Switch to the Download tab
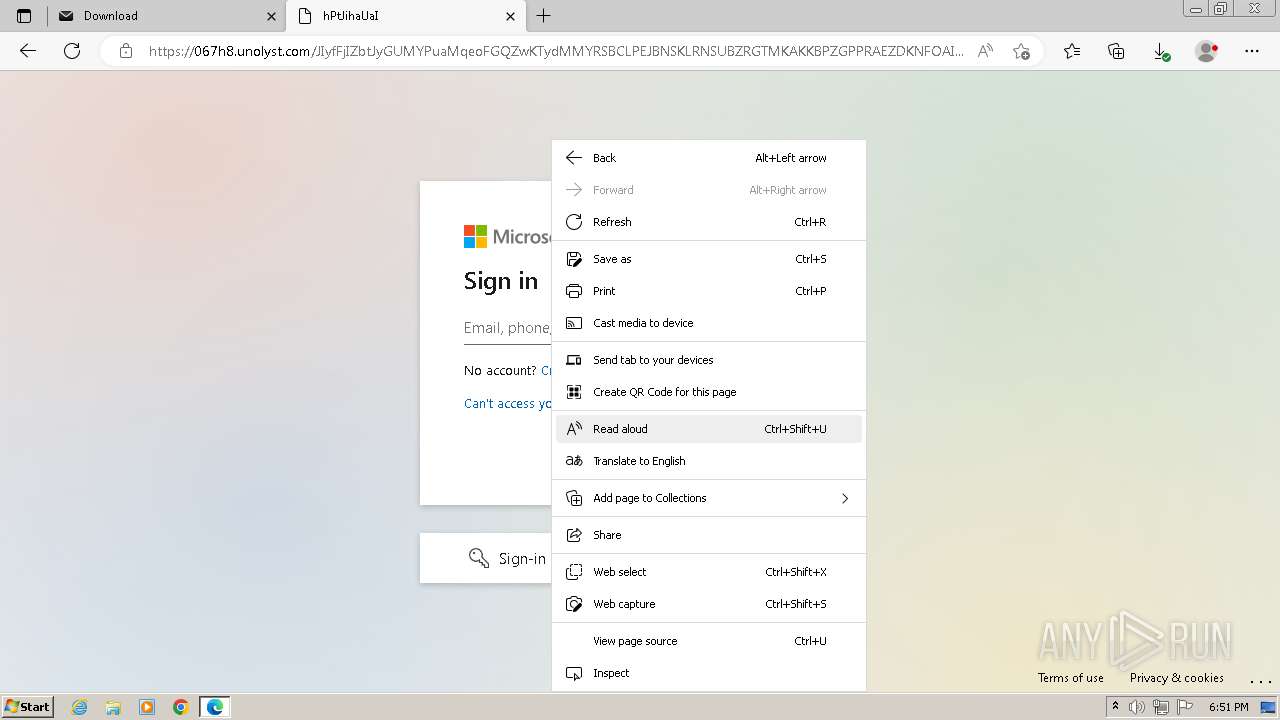Viewport: 1280px width, 720px height. pos(166,16)
